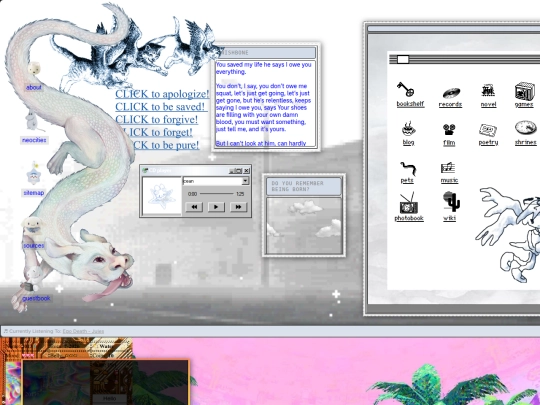This screenshot has width=540, height=405.
Task: Skip forward in CD player
Action: coord(238,207)
